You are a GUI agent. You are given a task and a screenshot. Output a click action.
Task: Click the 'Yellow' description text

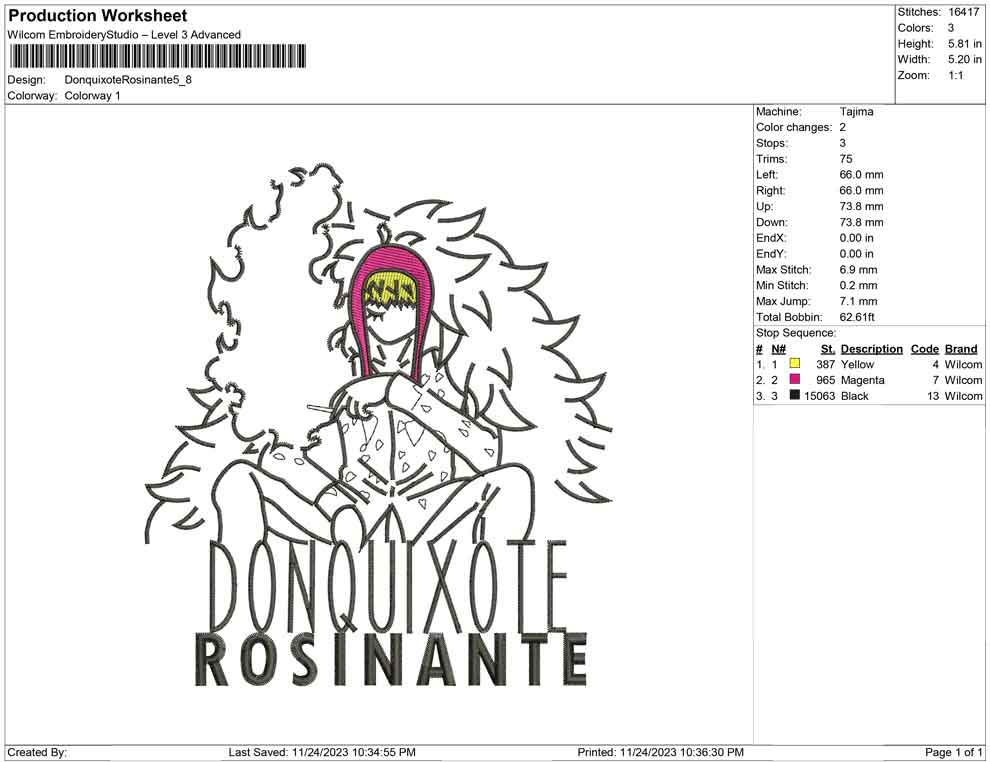coord(857,364)
